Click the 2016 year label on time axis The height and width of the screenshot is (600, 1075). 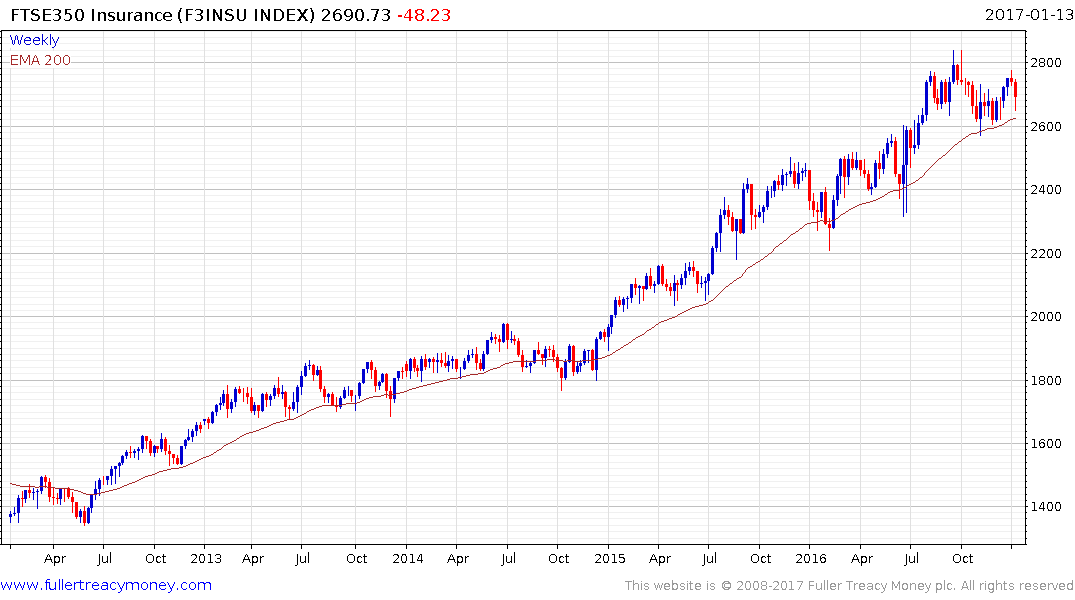pos(811,558)
